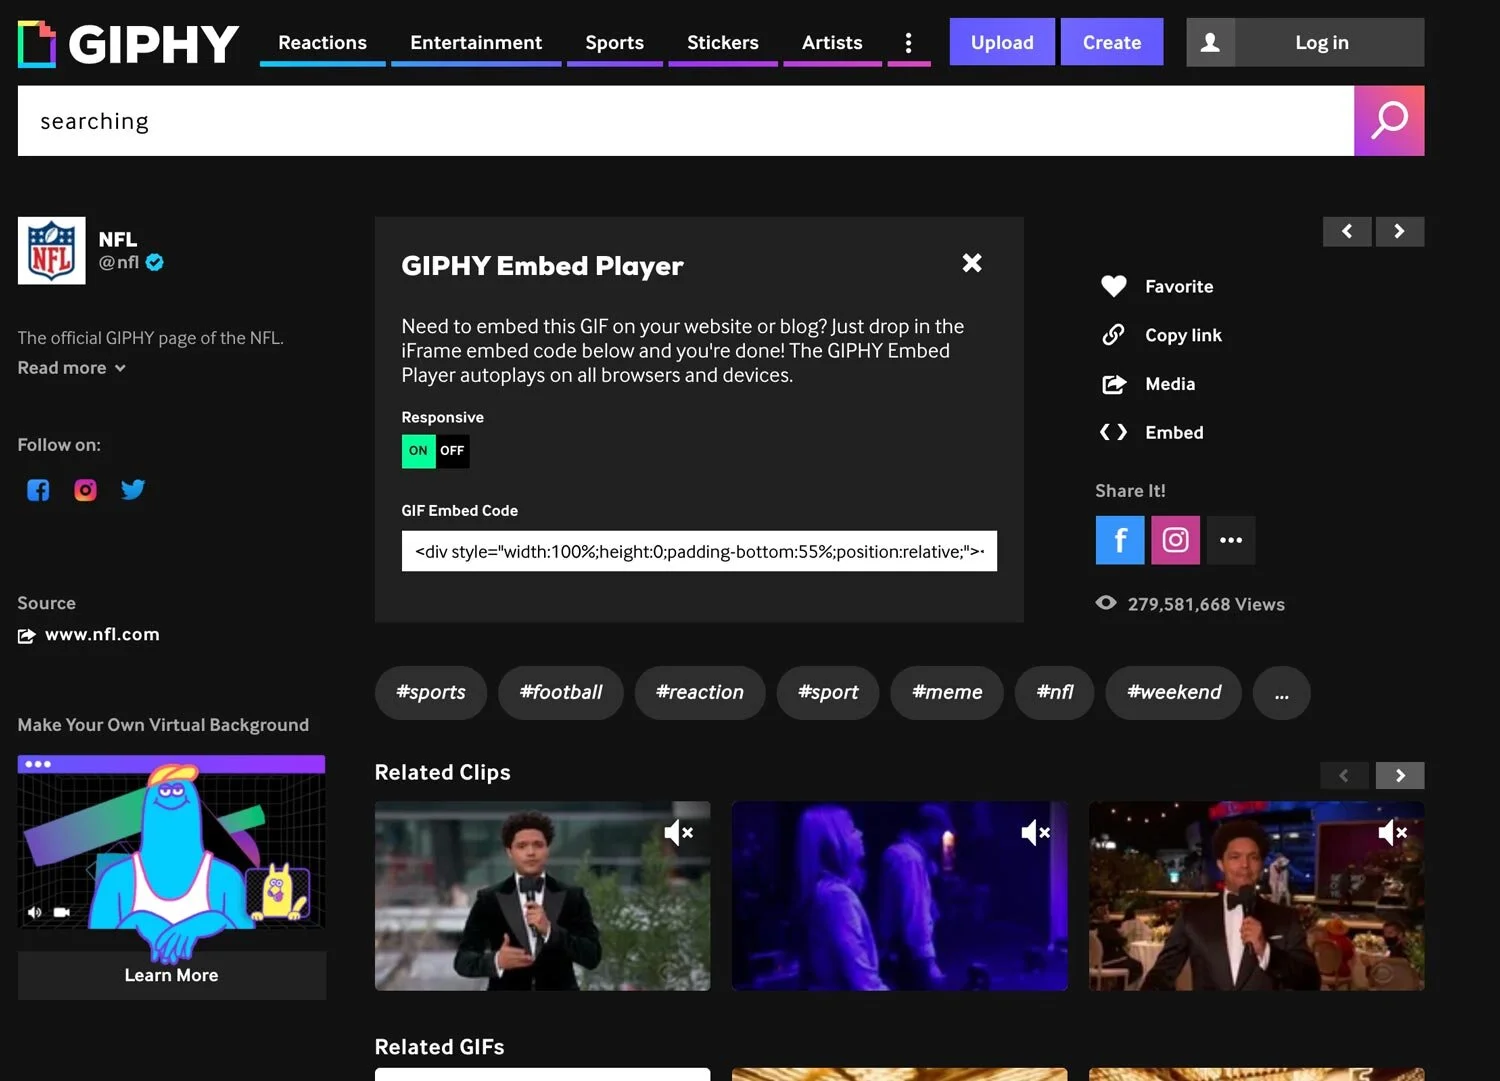Select the GIF Embed Code text field
The width and height of the screenshot is (1500, 1081).
(x=699, y=551)
